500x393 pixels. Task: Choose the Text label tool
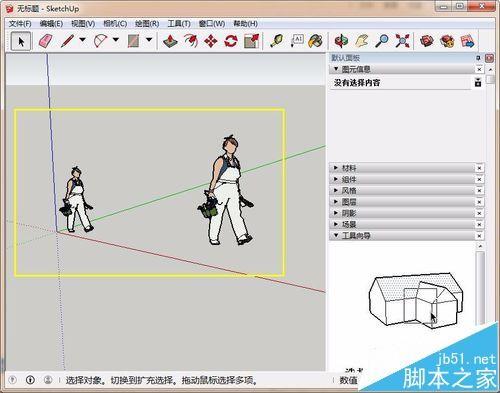click(297, 41)
